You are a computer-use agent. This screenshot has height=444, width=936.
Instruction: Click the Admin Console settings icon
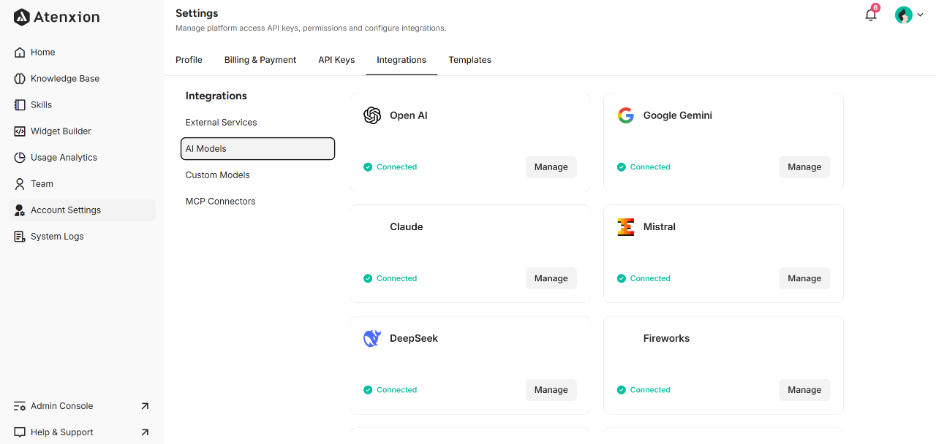[x=20, y=406]
